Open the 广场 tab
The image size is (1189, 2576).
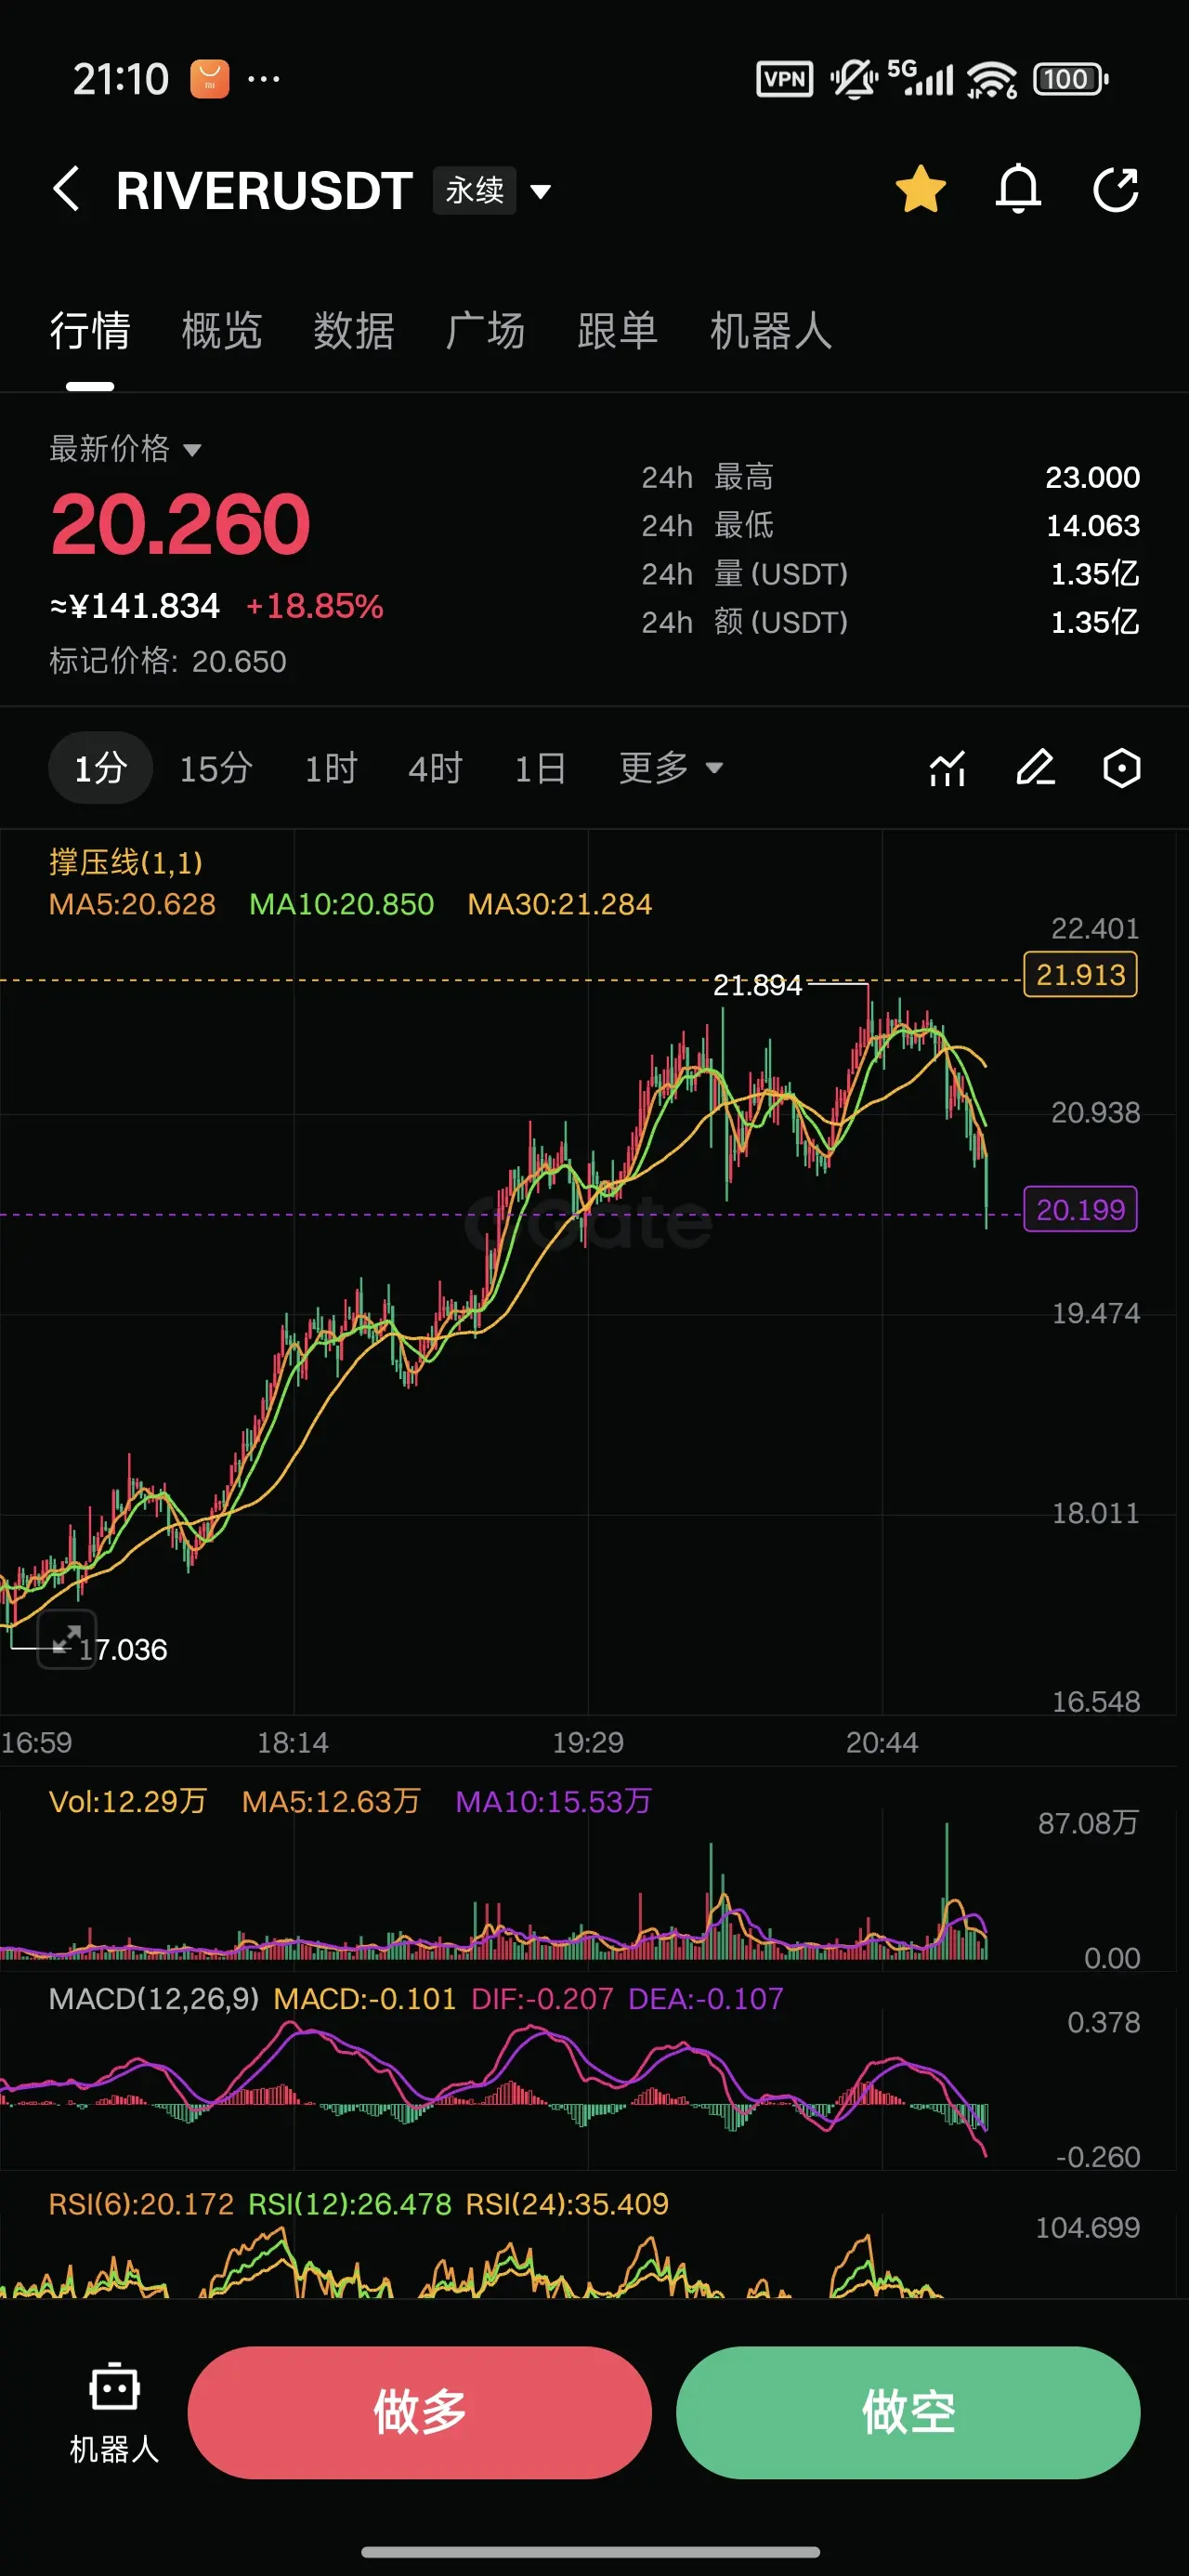point(486,331)
